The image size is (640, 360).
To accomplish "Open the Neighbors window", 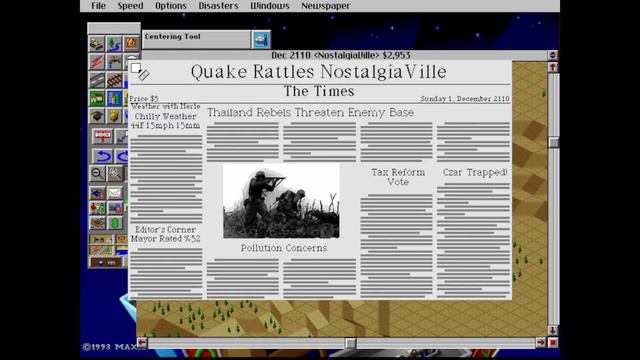I will (x=97, y=223).
